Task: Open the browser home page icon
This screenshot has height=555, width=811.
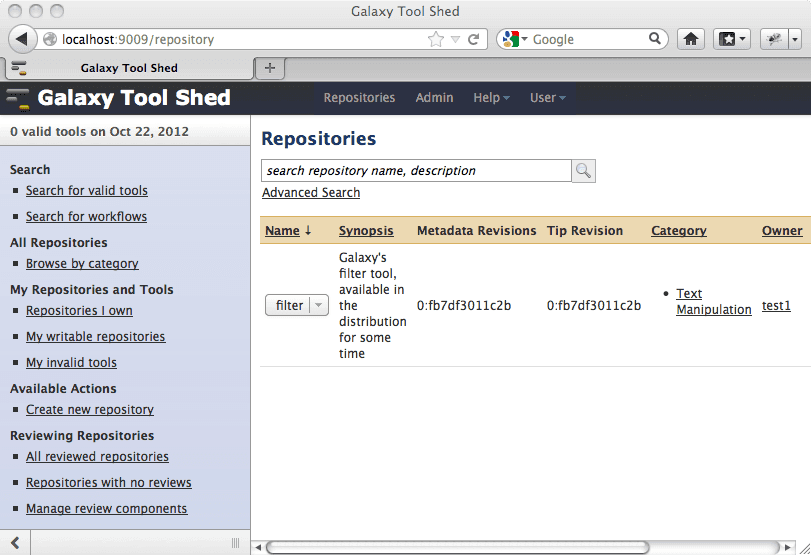Action: (690, 39)
